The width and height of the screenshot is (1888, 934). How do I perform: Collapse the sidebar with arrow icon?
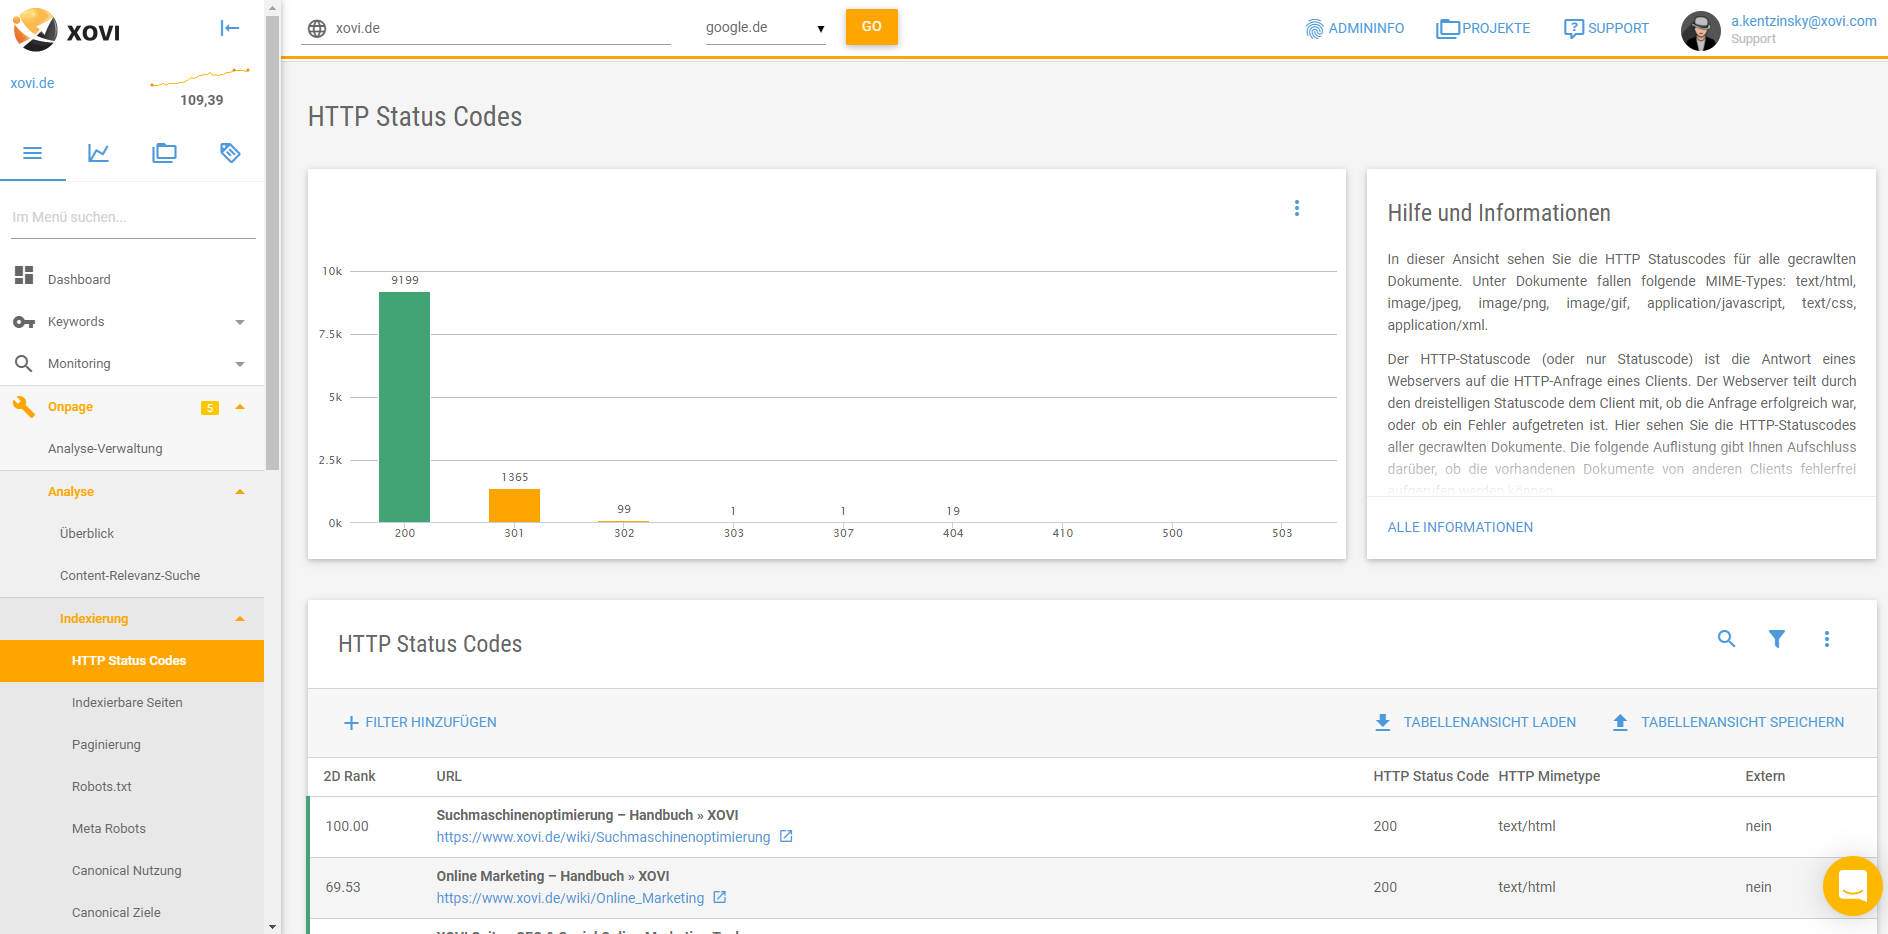click(230, 28)
